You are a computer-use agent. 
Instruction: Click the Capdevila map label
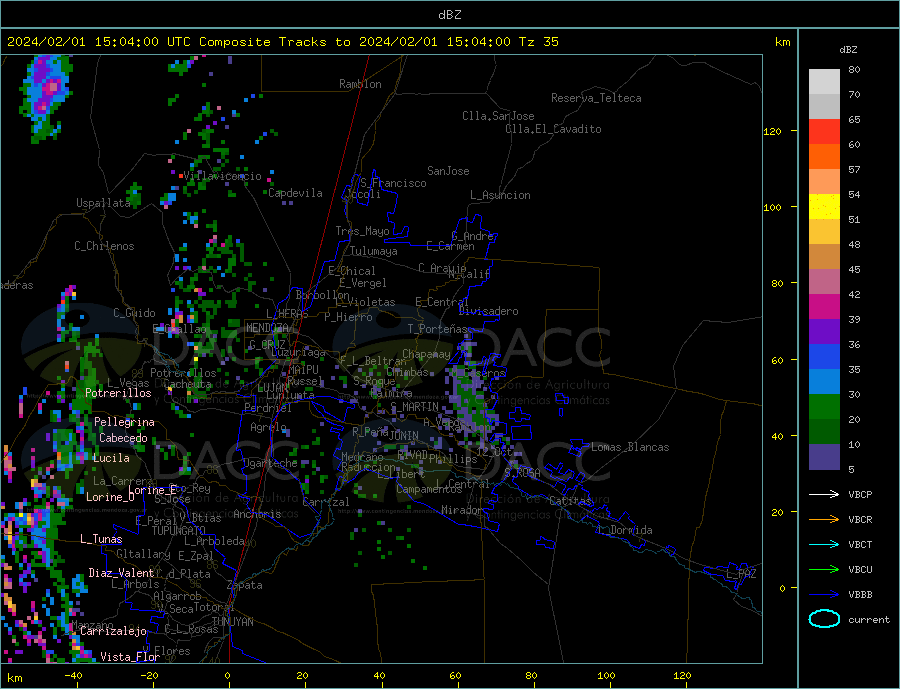pos(295,193)
